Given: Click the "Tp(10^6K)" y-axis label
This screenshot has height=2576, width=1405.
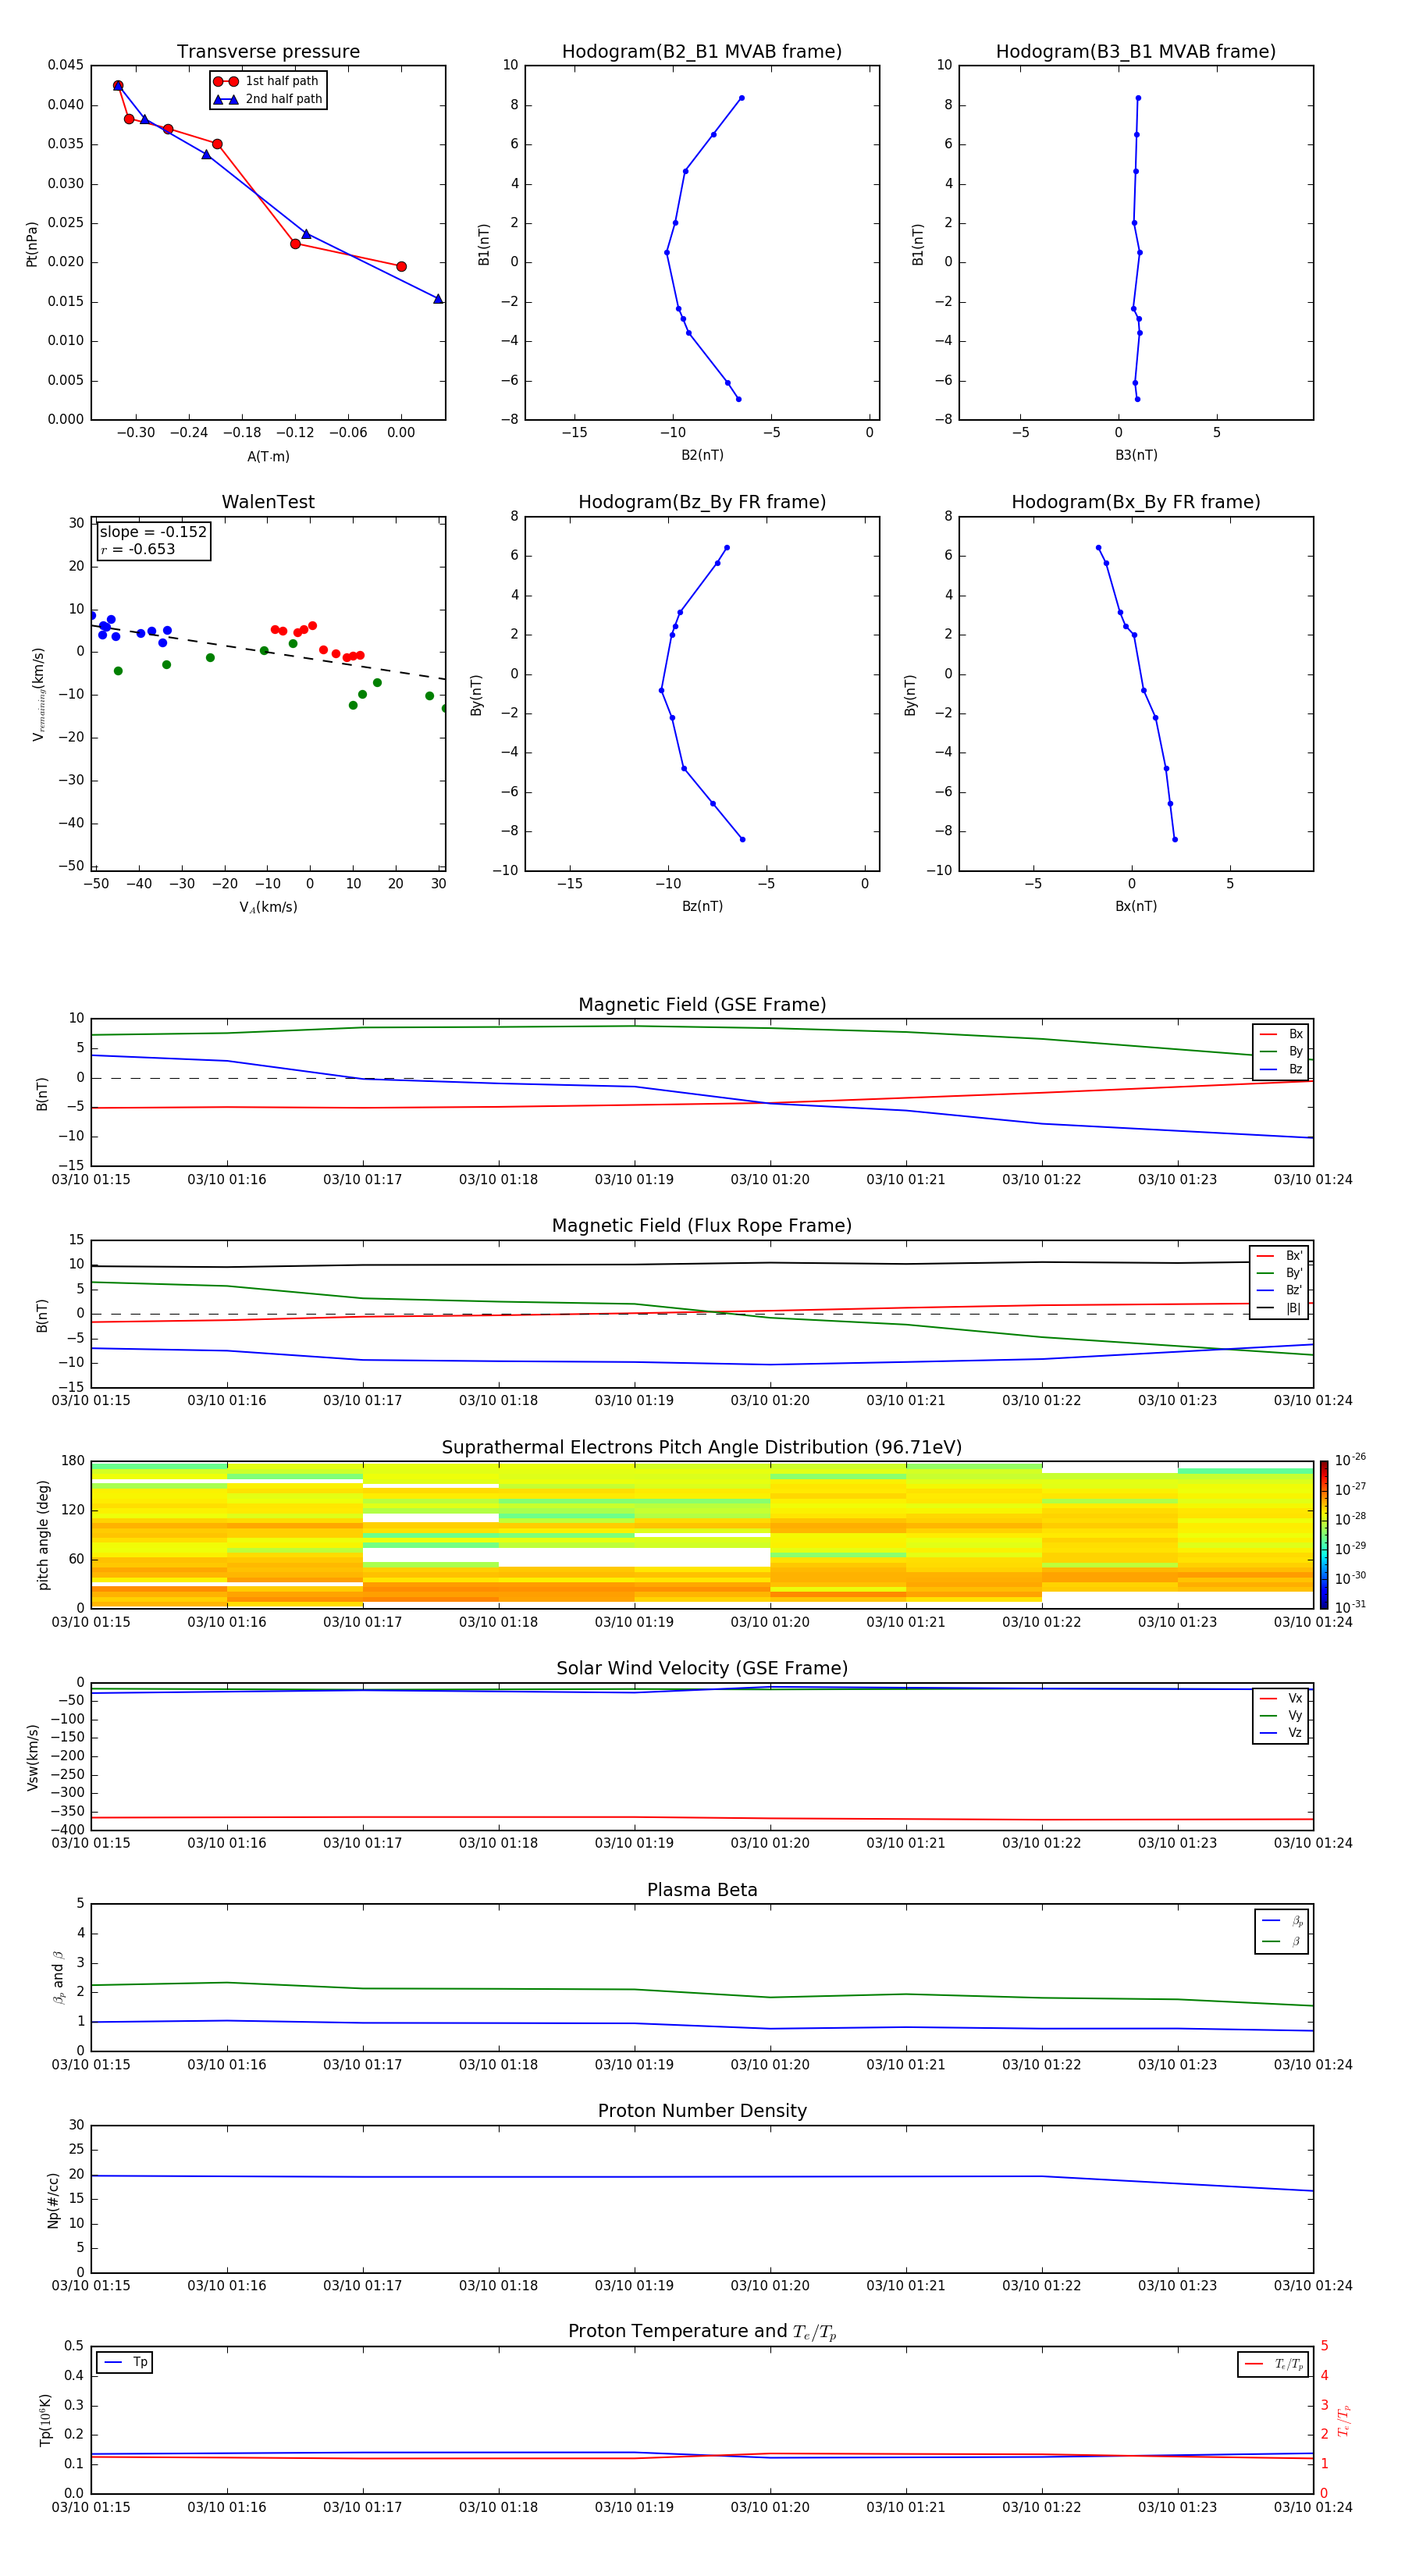Looking at the screenshot, I should tap(45, 2420).
